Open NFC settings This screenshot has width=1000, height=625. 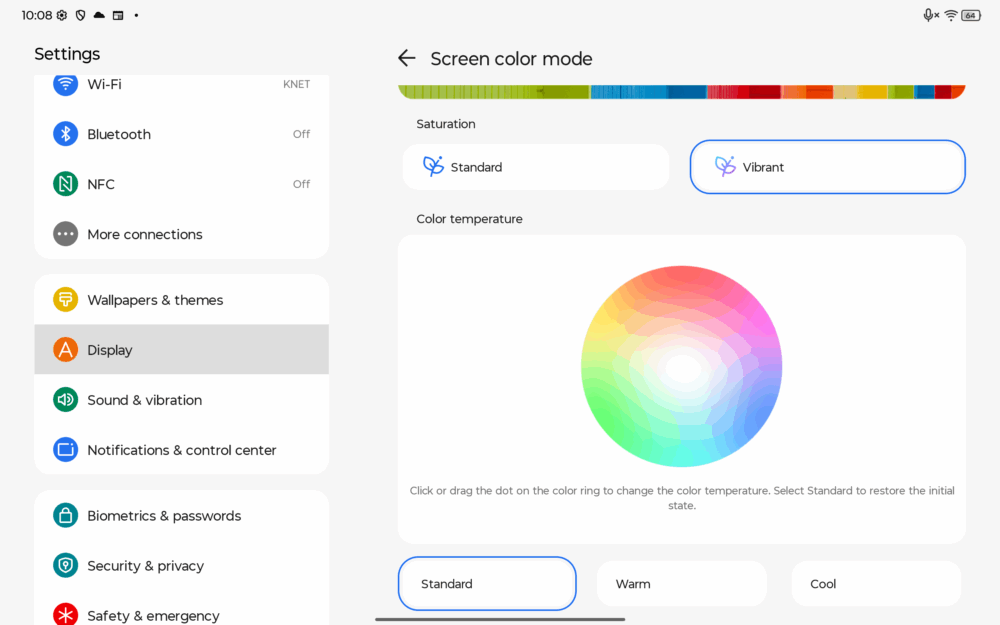point(182,184)
